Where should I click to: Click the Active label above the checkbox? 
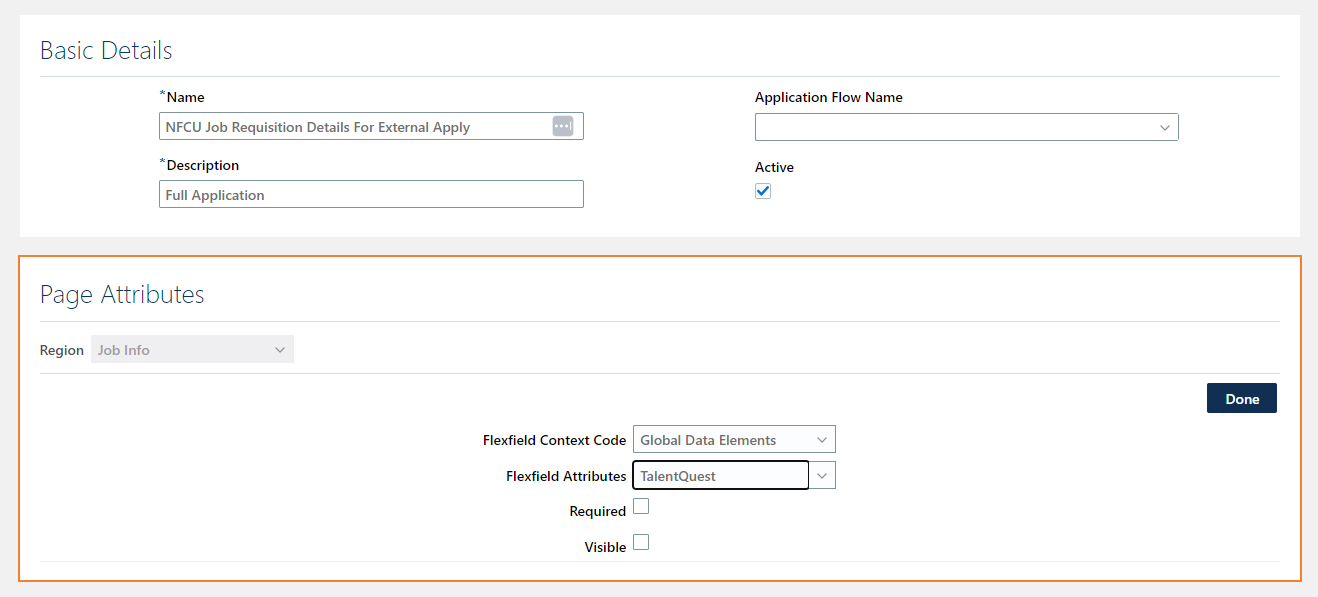tap(774, 167)
